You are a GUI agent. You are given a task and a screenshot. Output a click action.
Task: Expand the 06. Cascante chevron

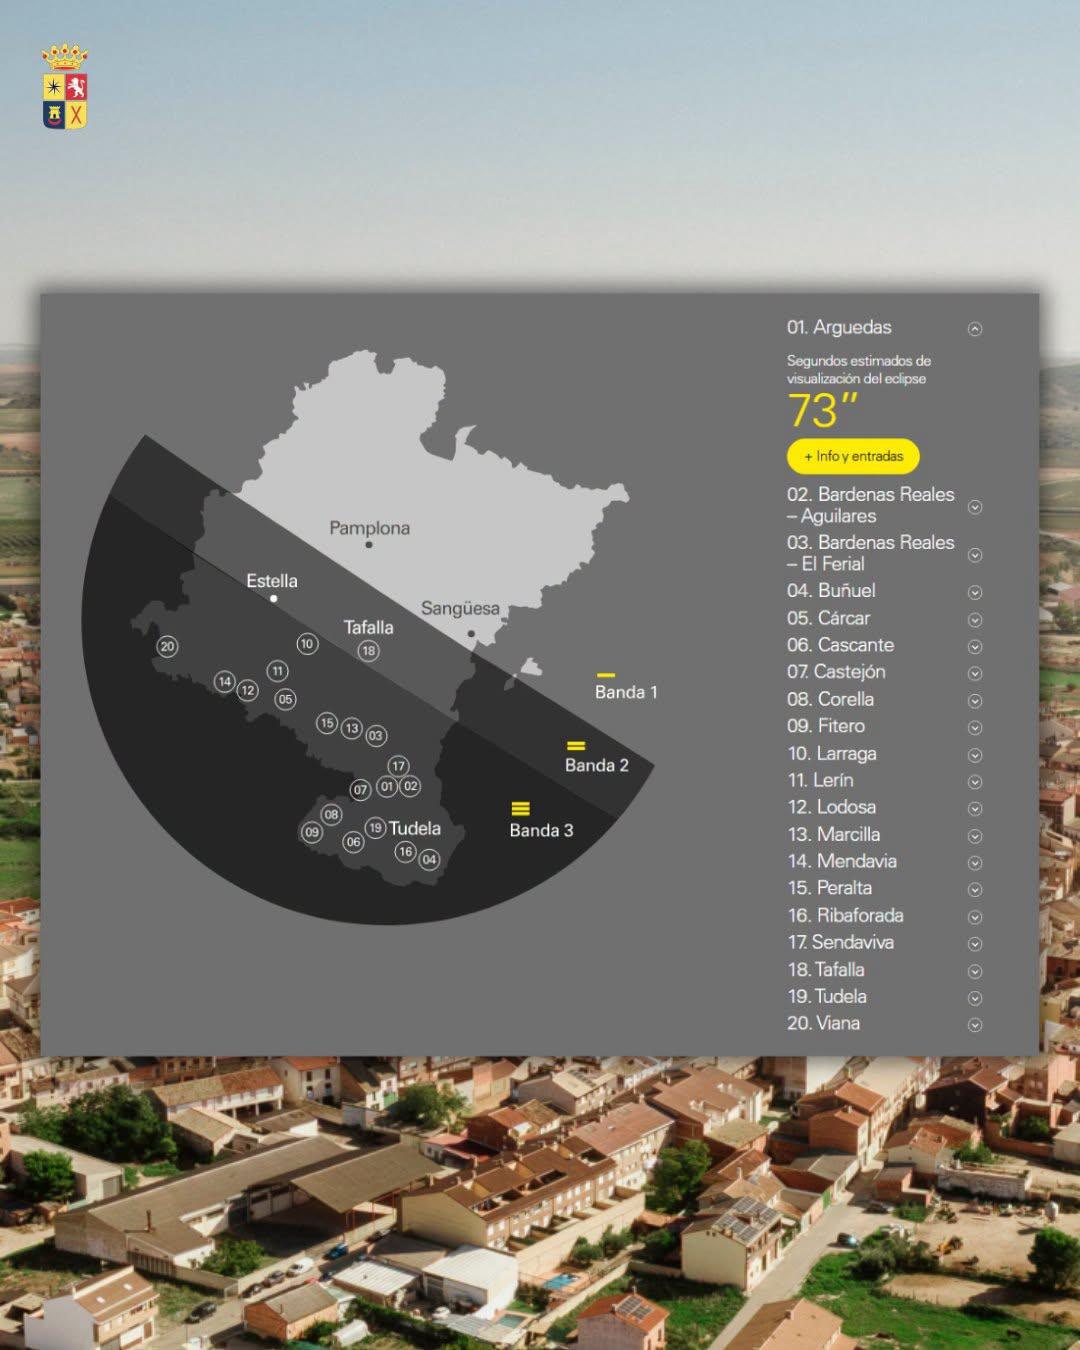coord(975,647)
